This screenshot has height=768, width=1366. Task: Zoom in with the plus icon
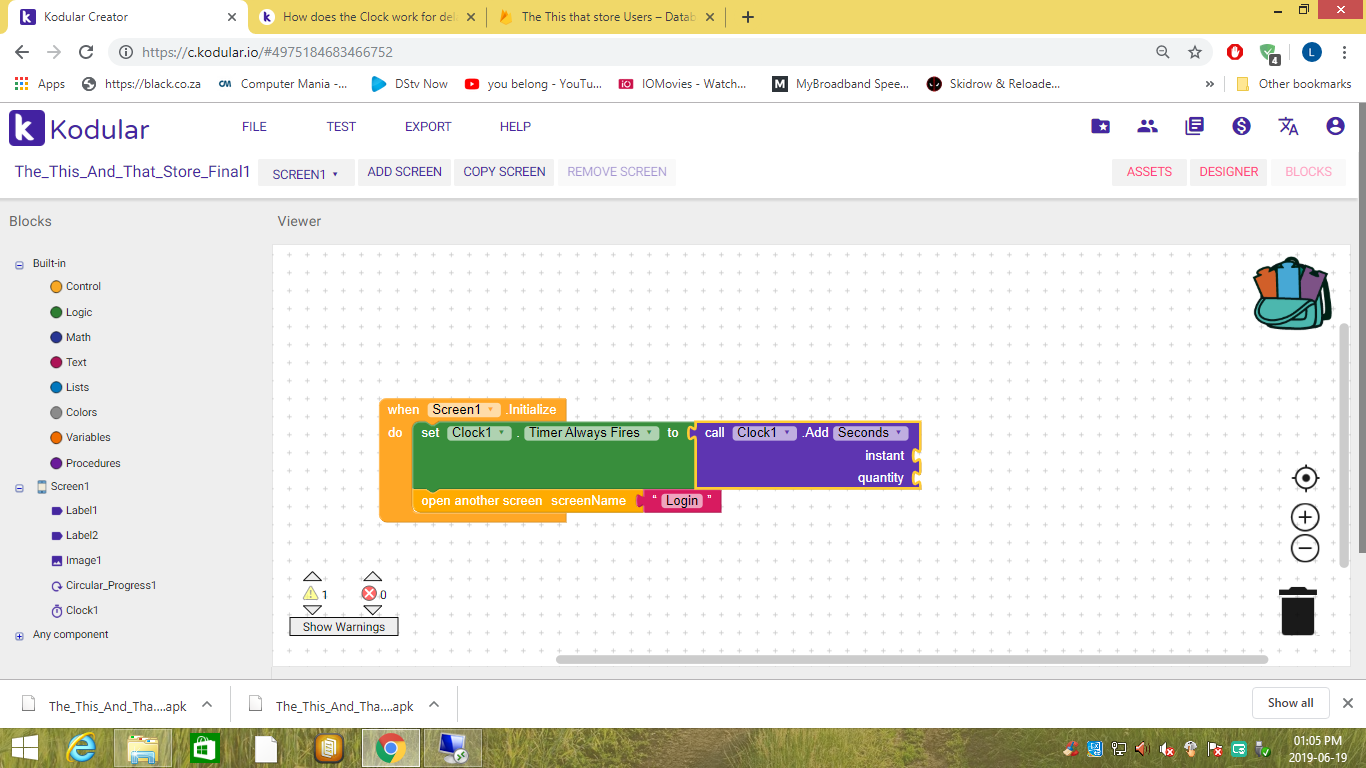1305,517
